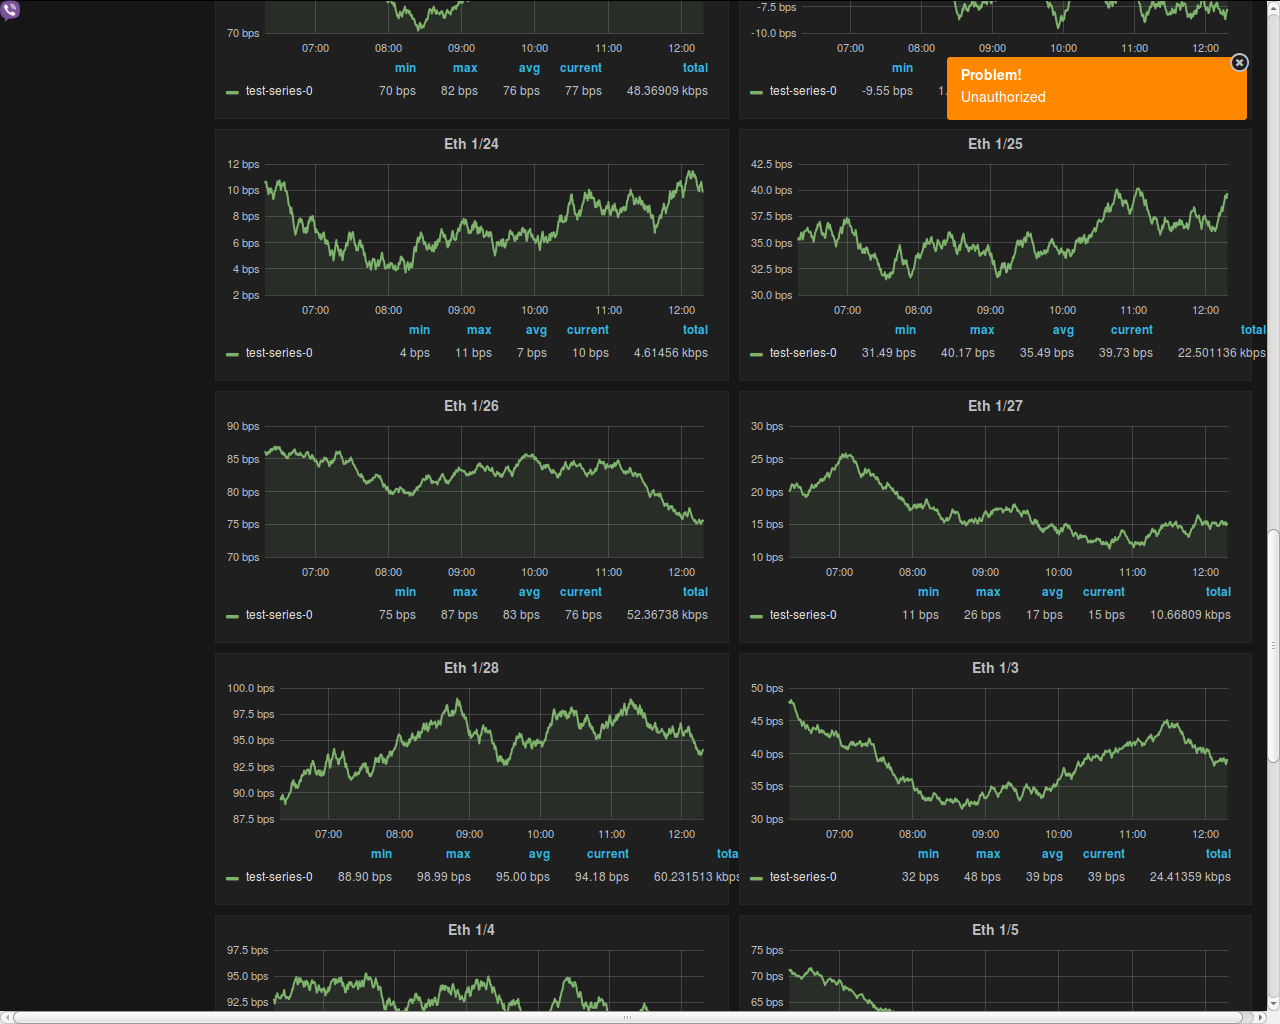This screenshot has height=1024, width=1280.
Task: Open the Viber icon in the top-left corner
Action: 10,10
